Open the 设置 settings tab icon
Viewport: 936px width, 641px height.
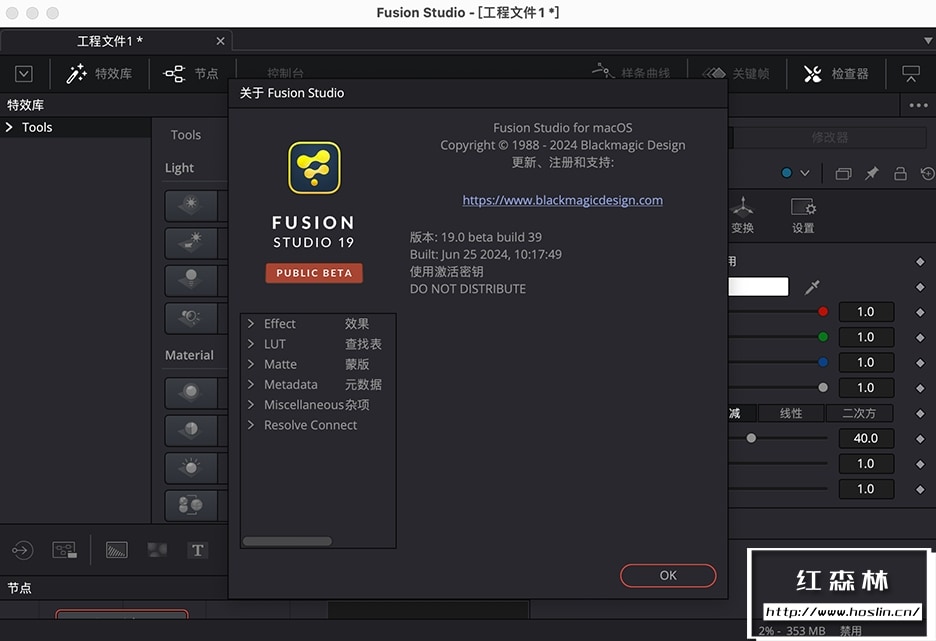(803, 215)
